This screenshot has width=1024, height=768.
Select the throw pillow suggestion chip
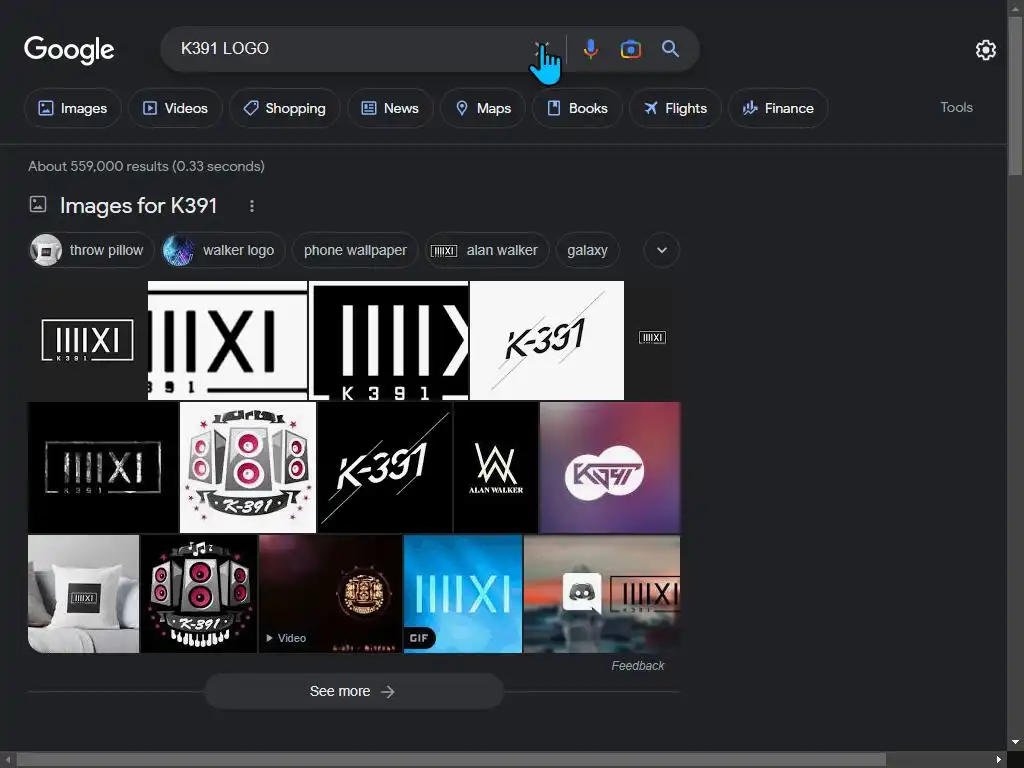[x=91, y=250]
